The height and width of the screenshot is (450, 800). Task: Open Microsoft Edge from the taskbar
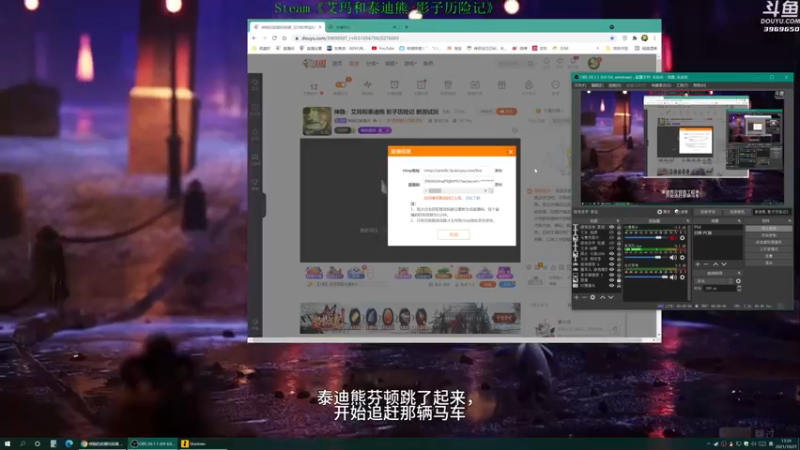point(69,444)
